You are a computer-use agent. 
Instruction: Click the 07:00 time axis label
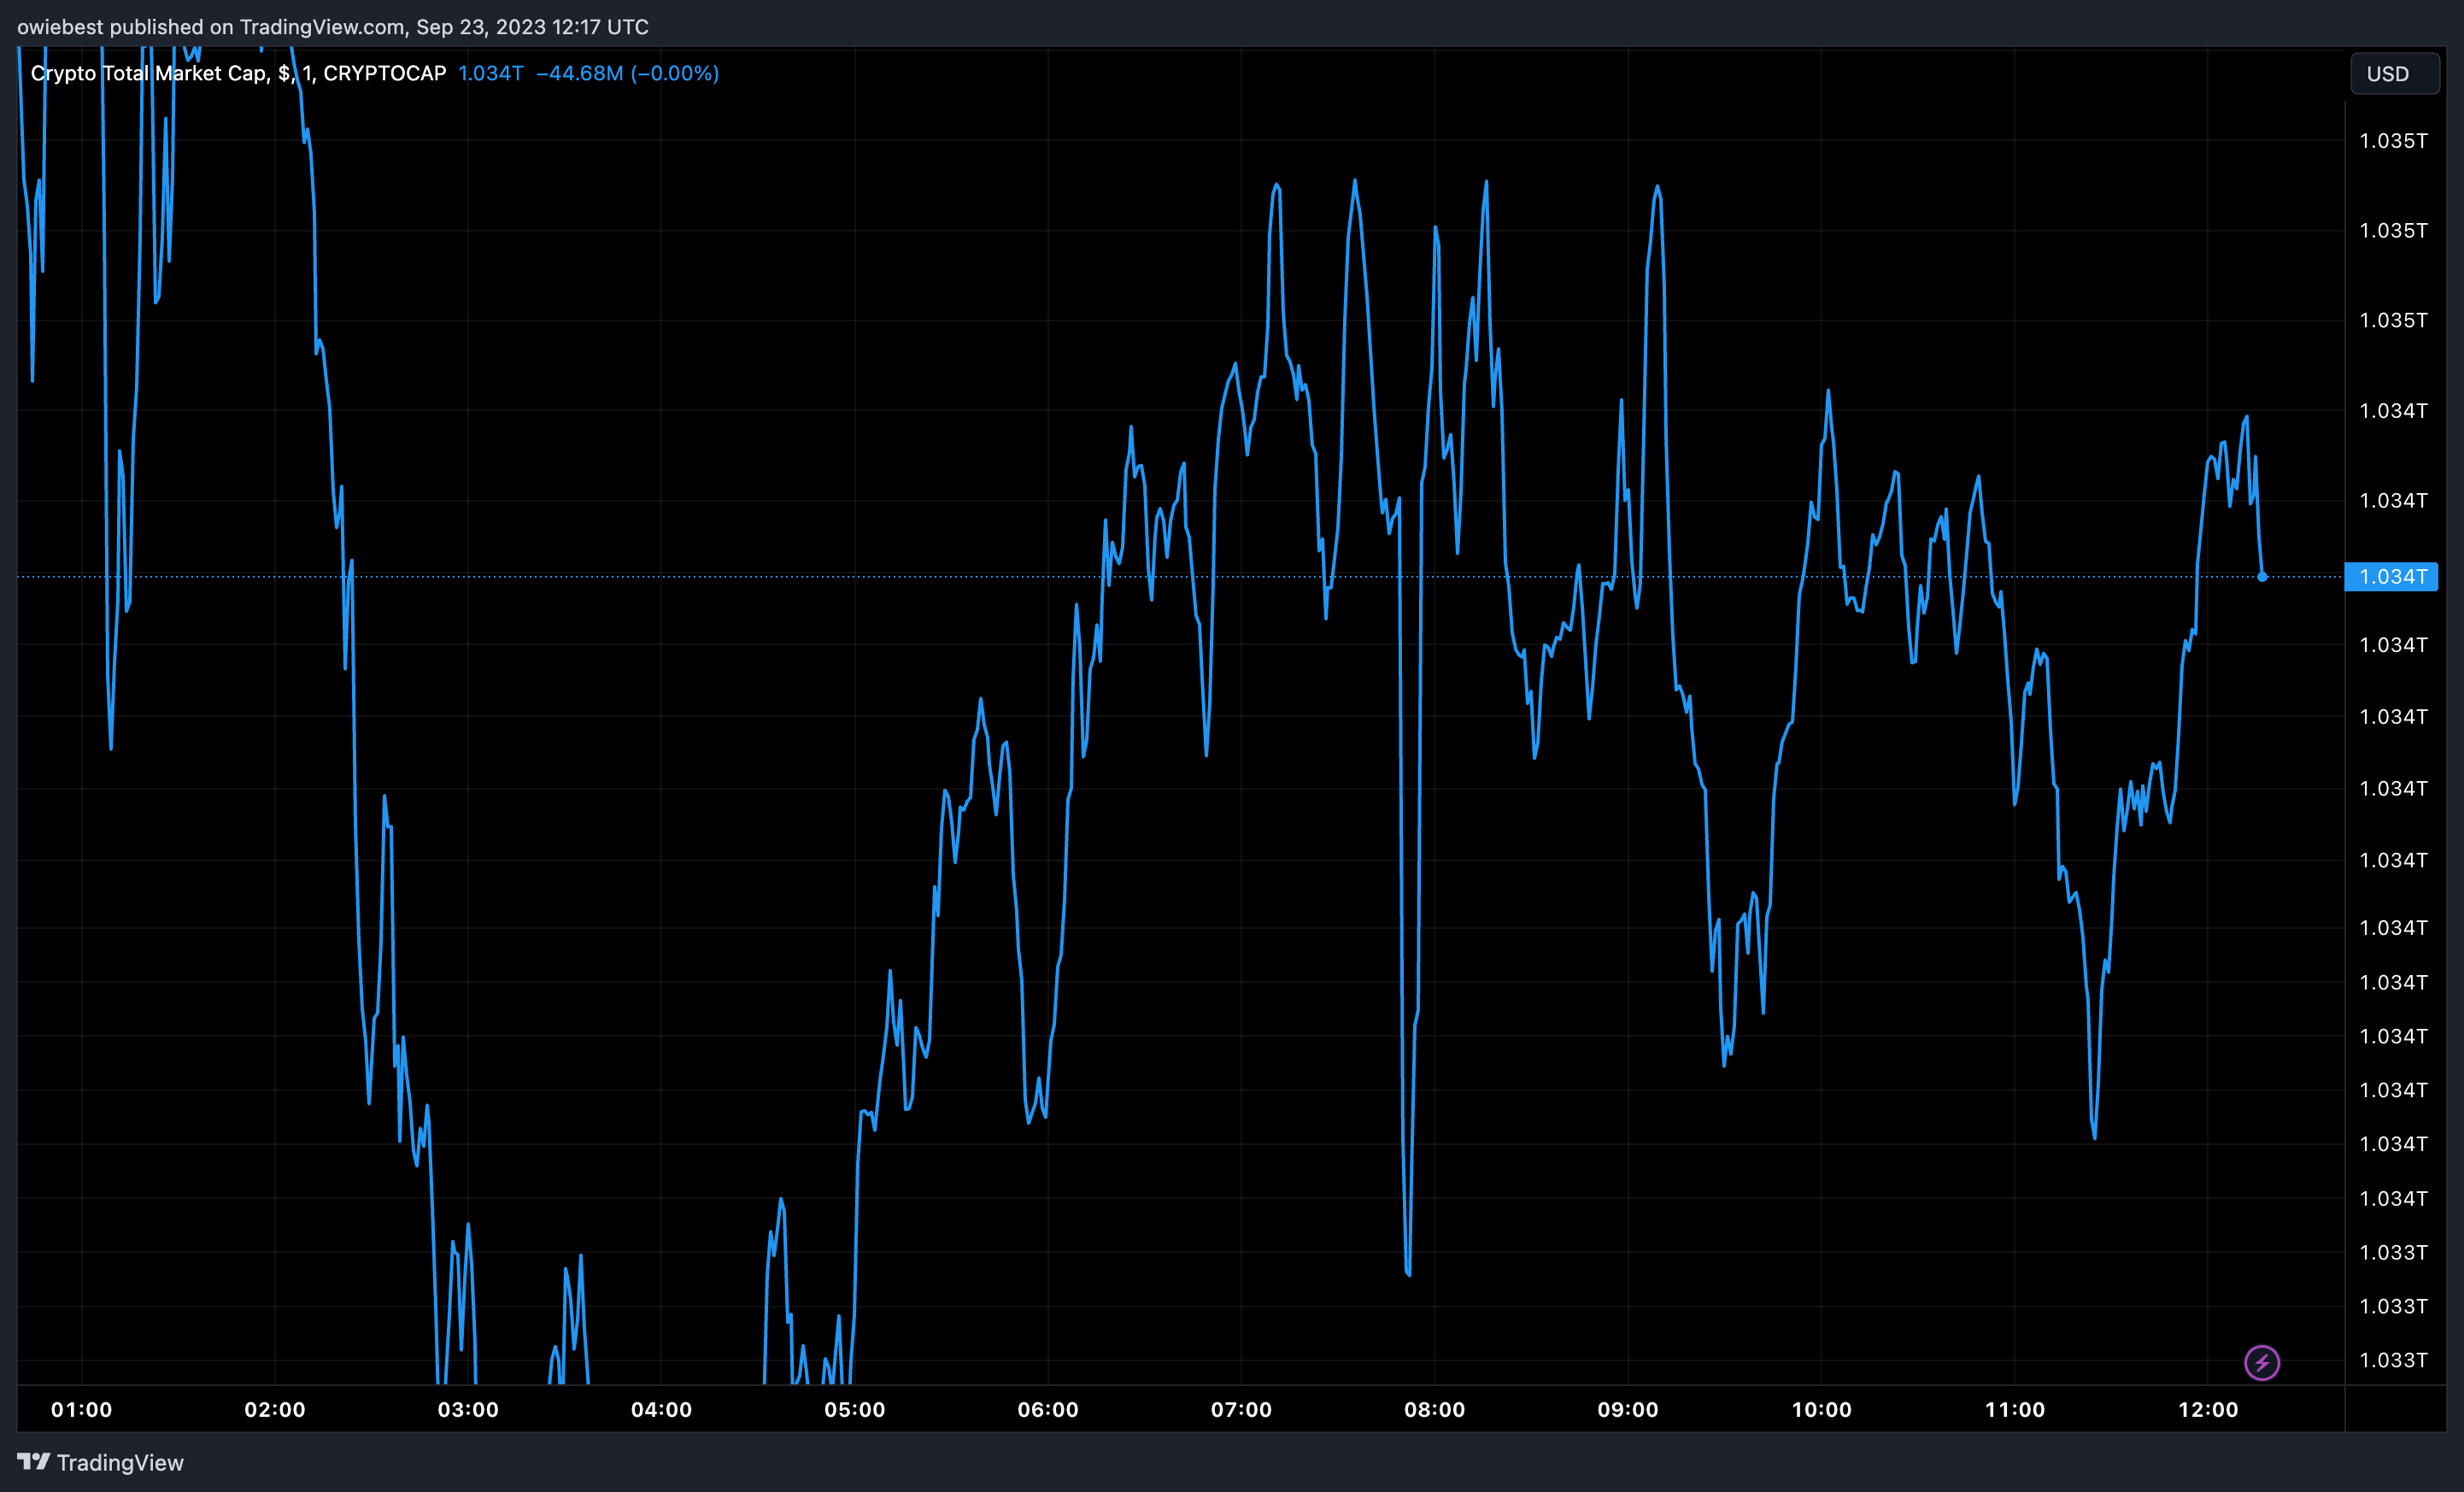[1241, 1409]
